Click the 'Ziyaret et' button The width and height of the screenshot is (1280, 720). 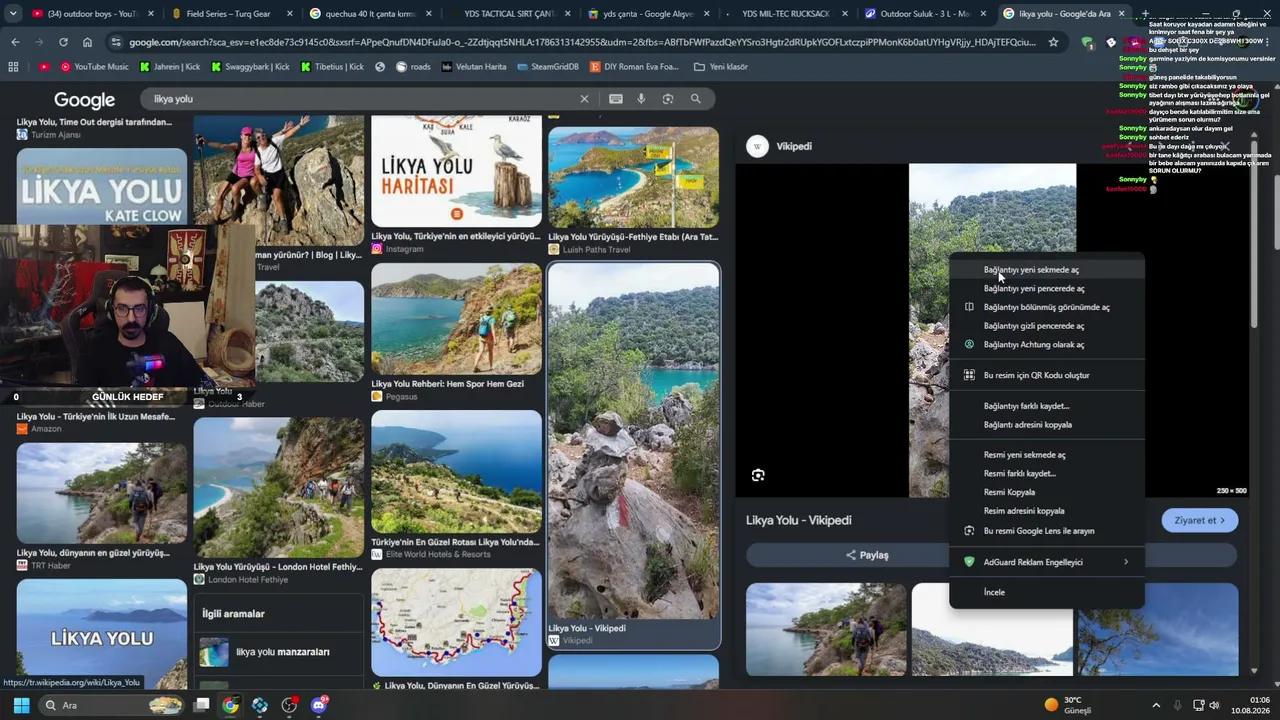1200,520
